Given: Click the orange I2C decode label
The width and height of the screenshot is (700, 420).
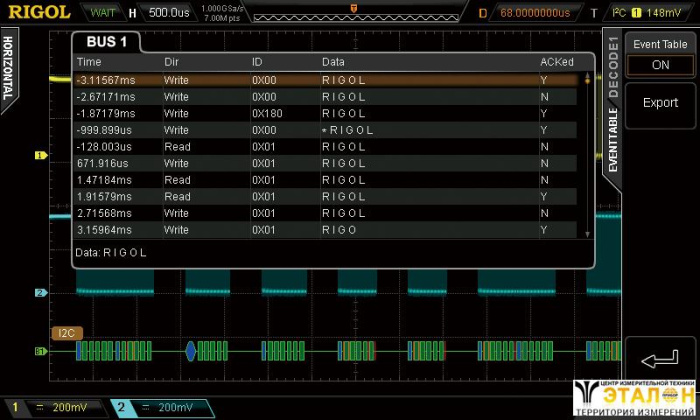Looking at the screenshot, I should 66,332.
